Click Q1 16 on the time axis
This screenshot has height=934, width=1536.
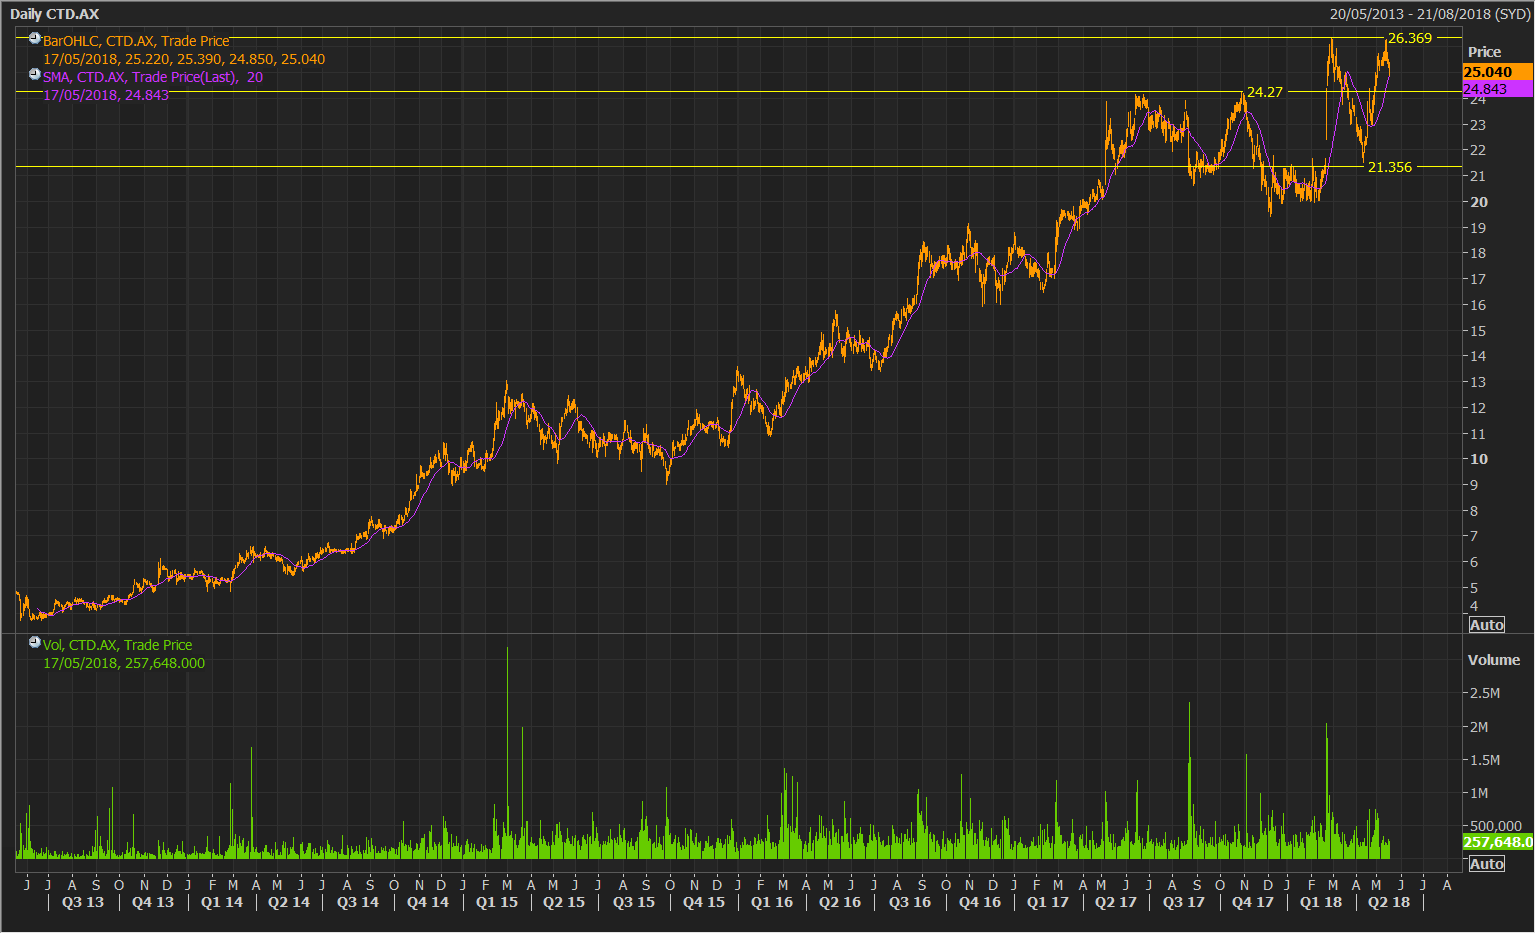point(772,902)
